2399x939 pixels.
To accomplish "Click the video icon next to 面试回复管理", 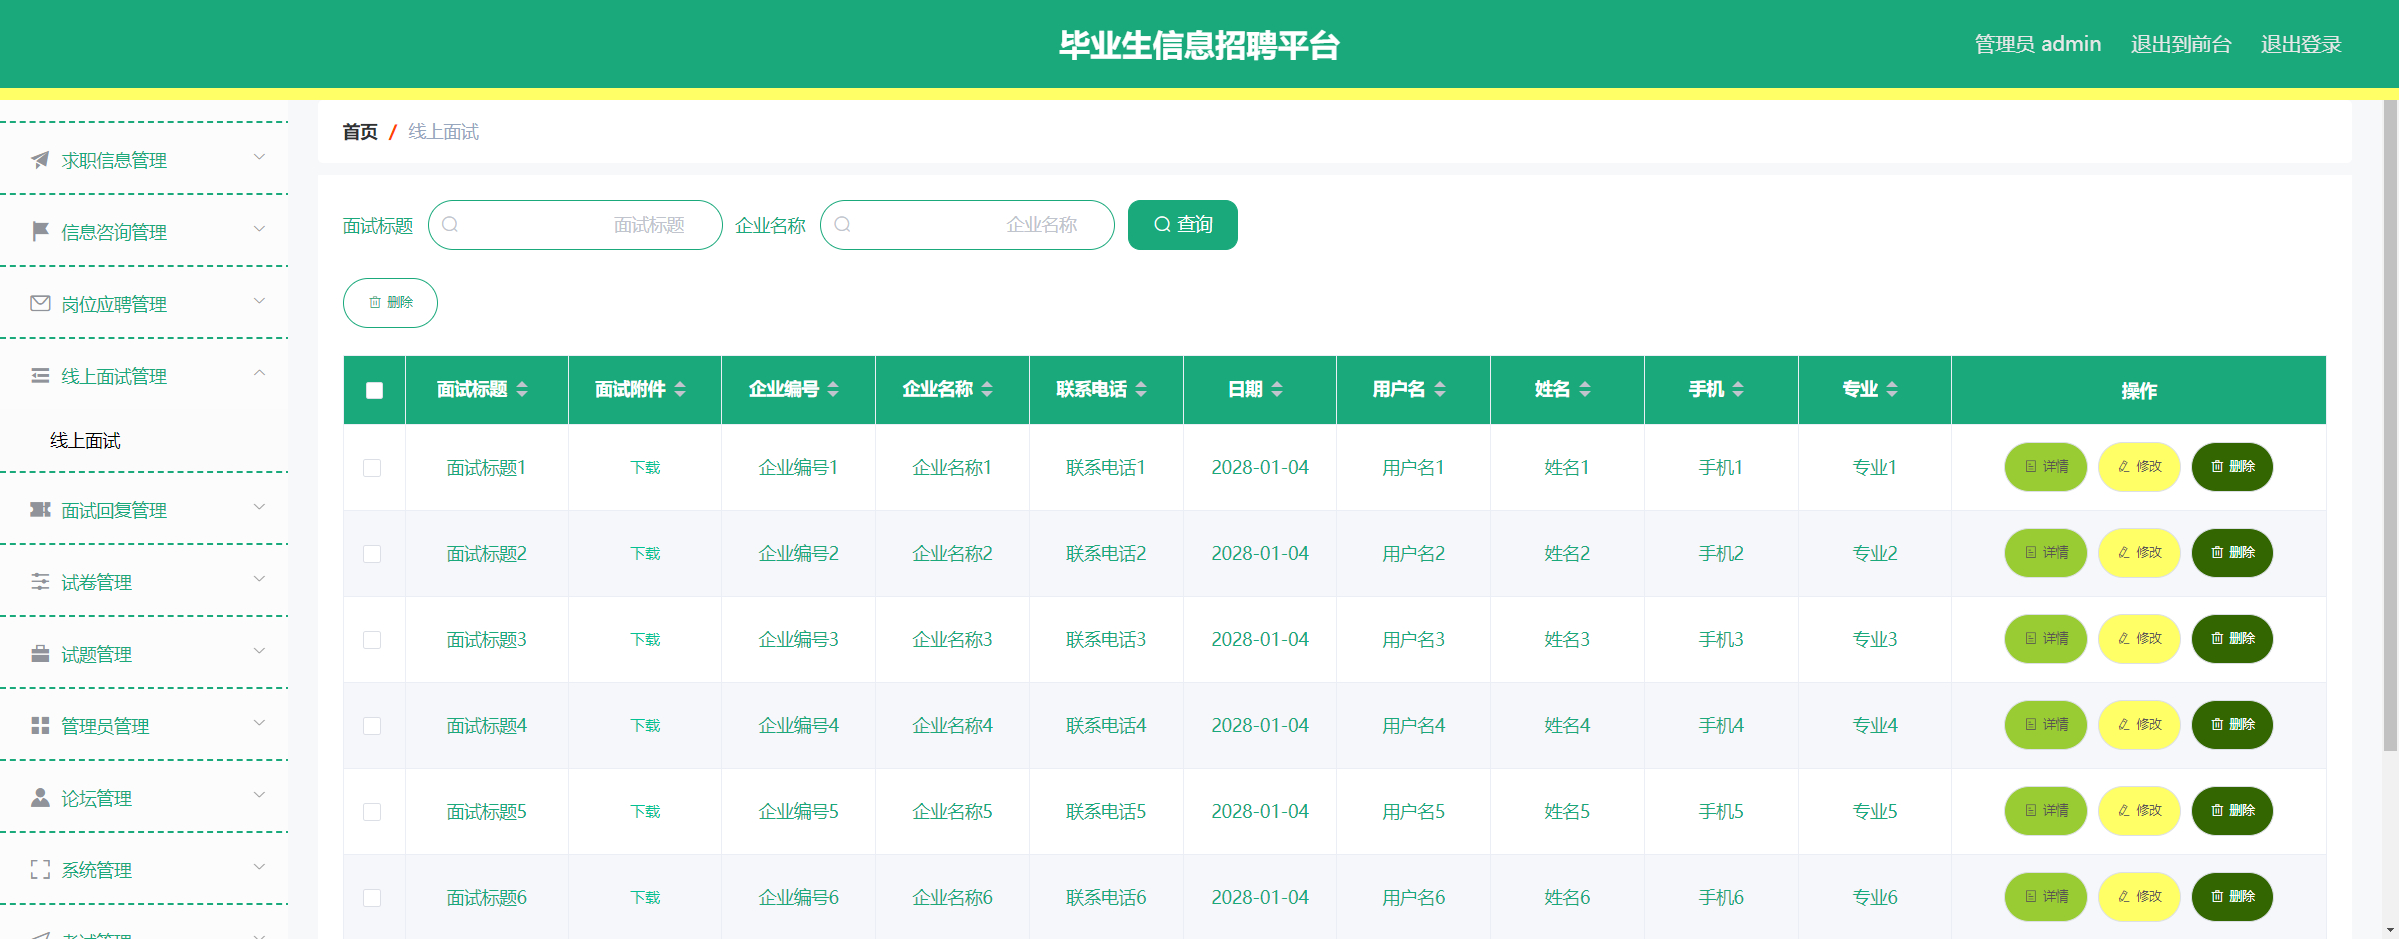I will pos(39,509).
